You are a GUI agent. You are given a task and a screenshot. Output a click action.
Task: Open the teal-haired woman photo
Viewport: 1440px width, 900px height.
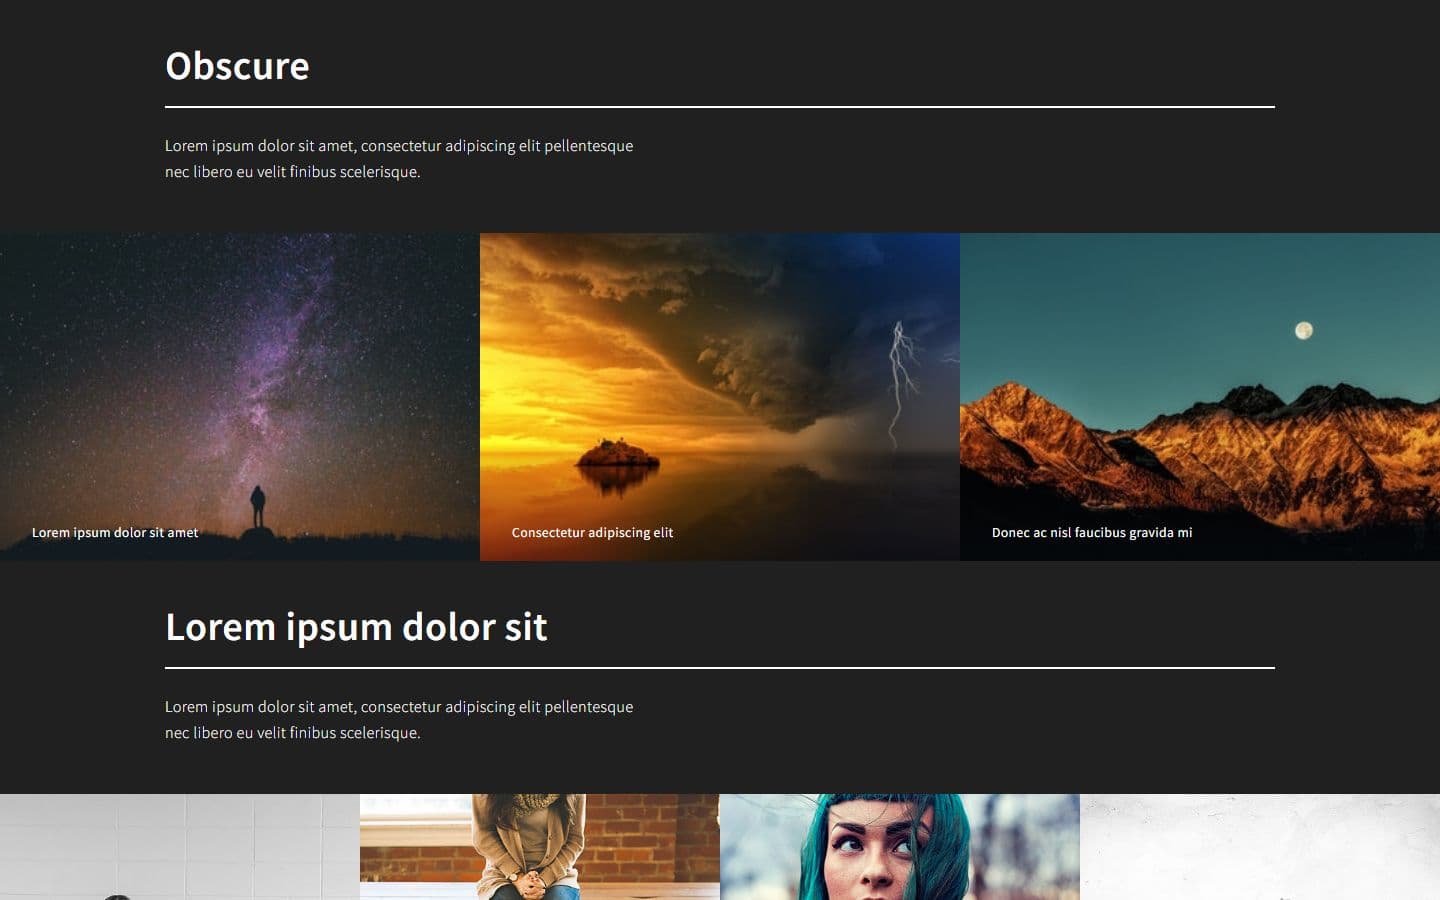tap(900, 847)
